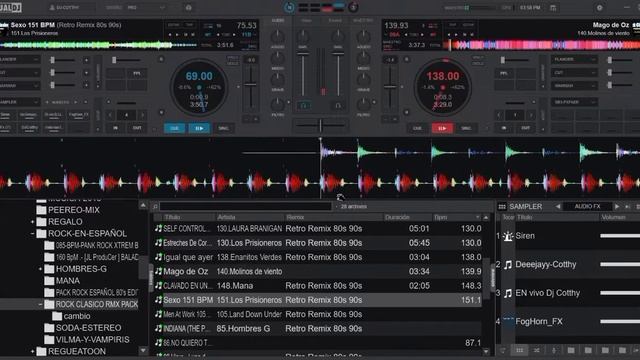
Task: Adjust right deck pitch fader
Action: [390, 87]
